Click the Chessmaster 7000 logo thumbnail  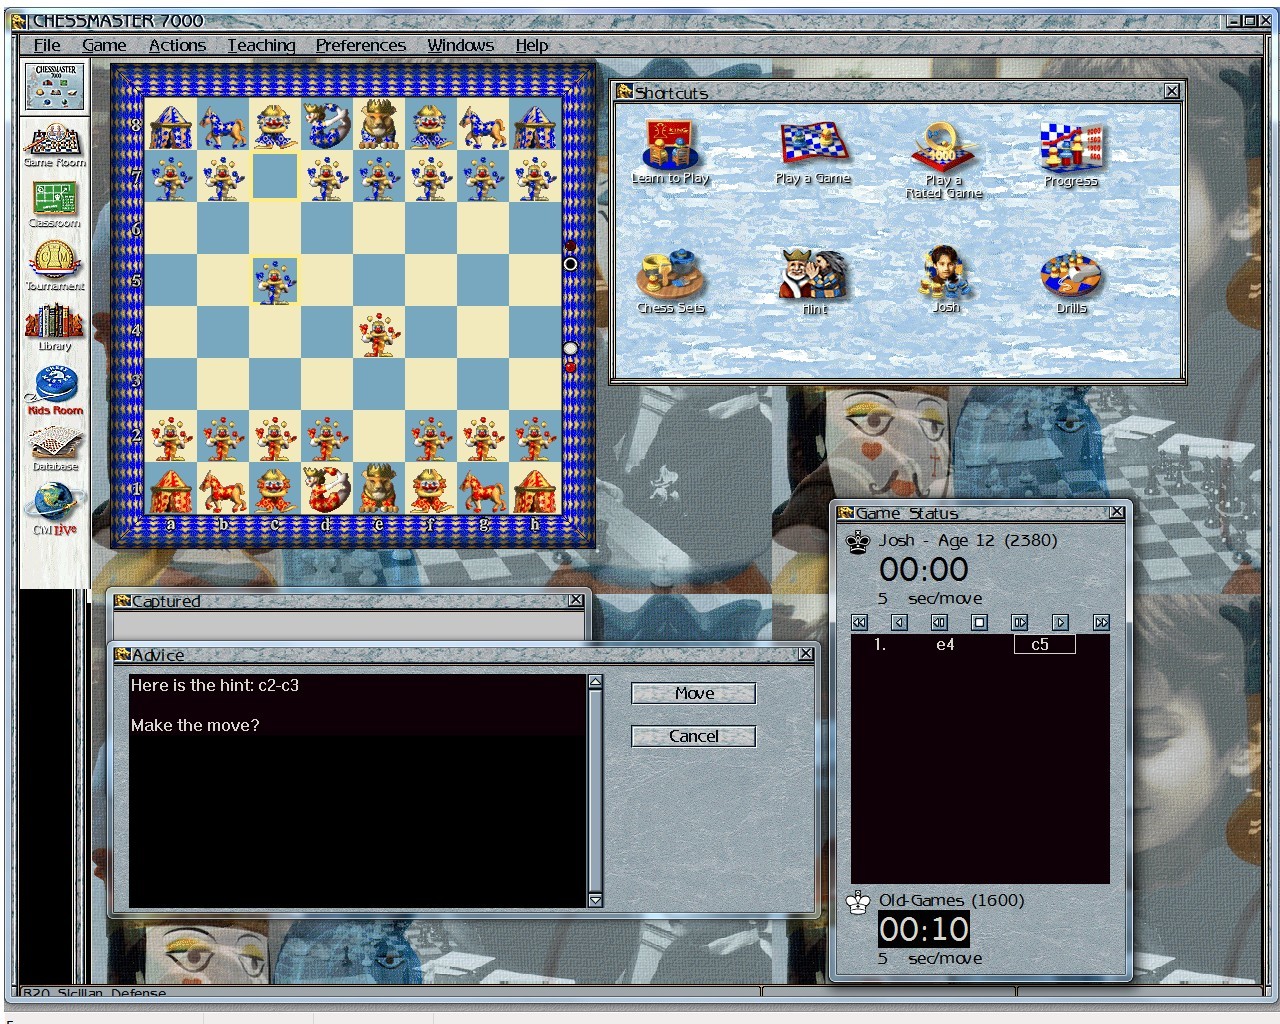[x=55, y=86]
